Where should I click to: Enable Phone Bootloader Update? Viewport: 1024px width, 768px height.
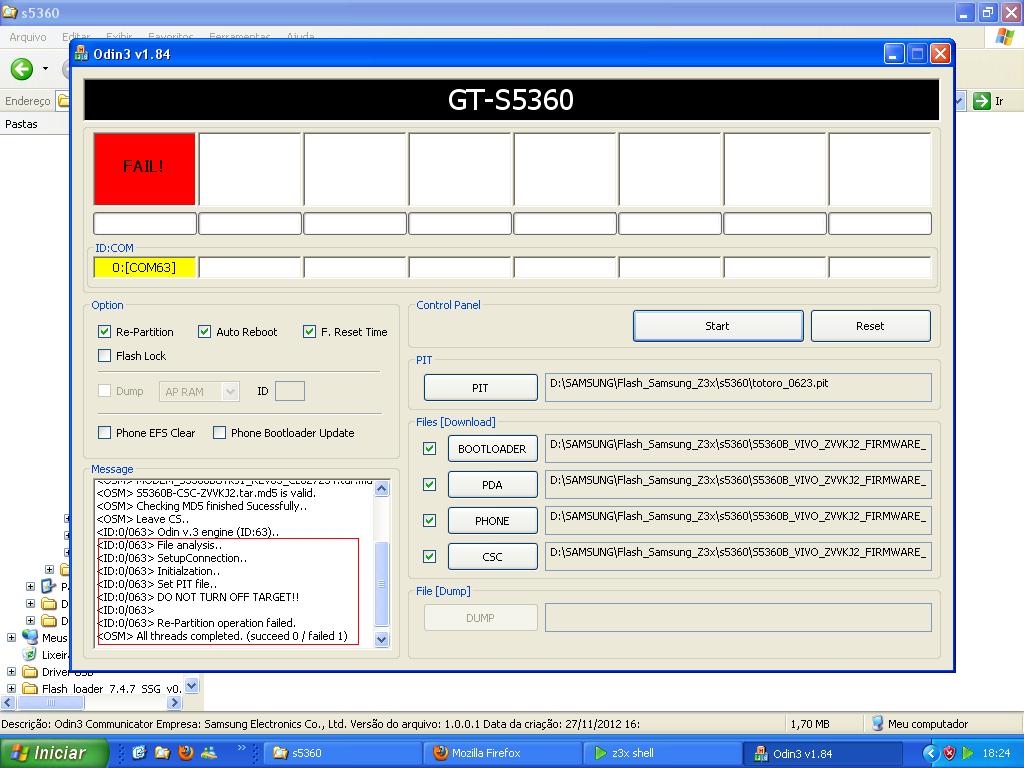coord(219,432)
